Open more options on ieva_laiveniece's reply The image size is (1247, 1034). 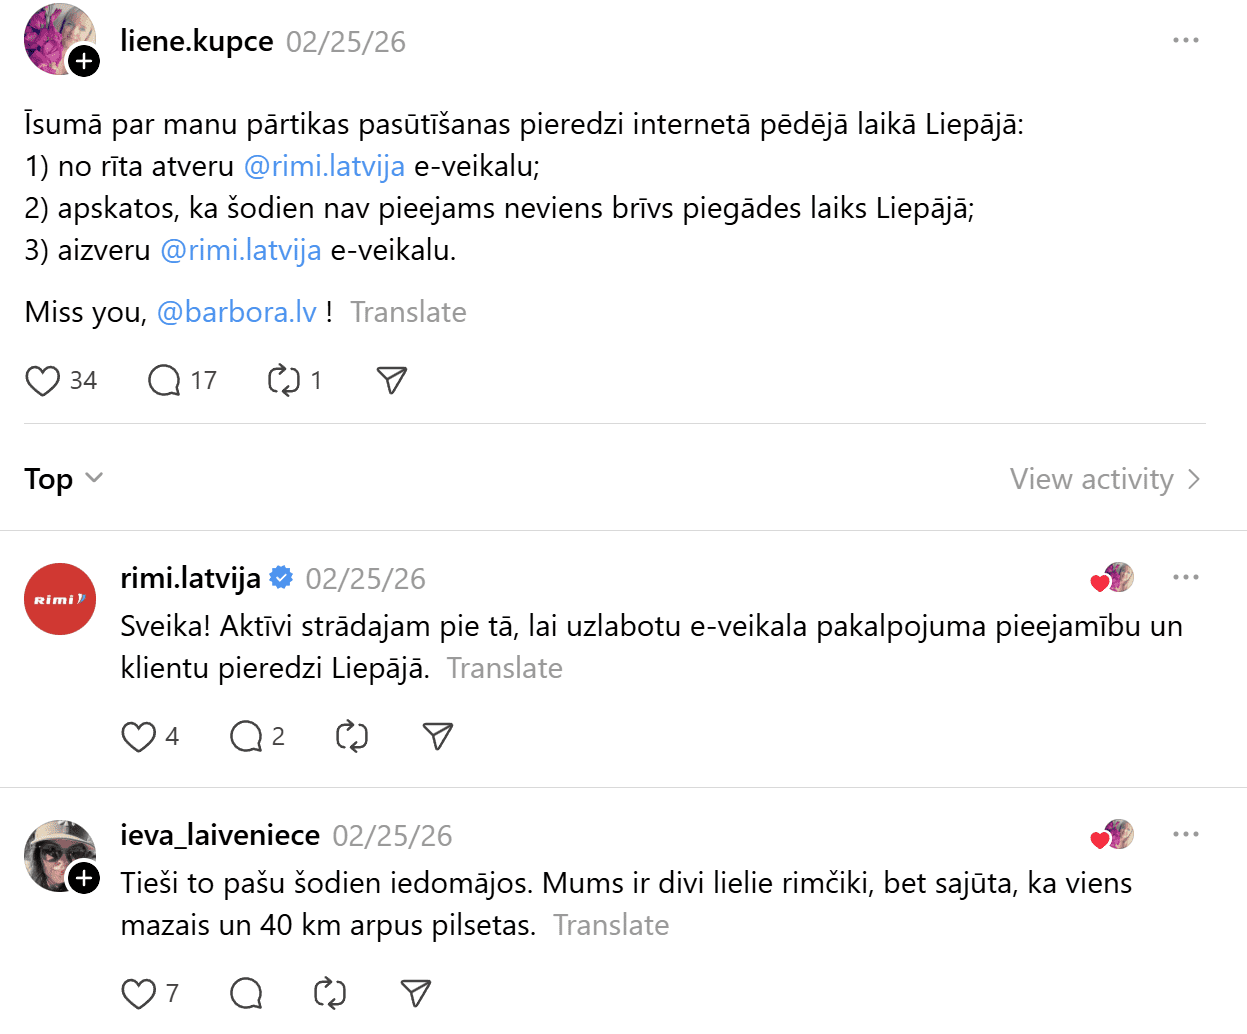pyautogui.click(x=1185, y=835)
